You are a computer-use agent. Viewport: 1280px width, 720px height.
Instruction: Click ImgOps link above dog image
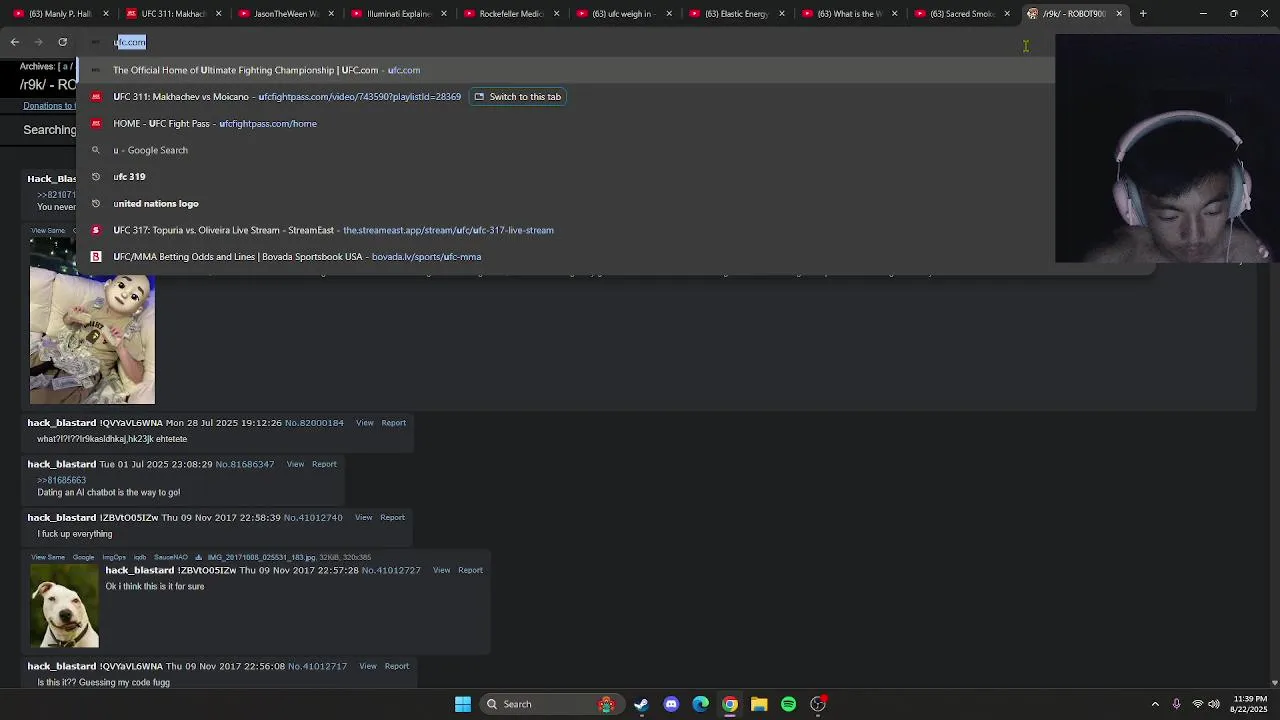point(114,557)
